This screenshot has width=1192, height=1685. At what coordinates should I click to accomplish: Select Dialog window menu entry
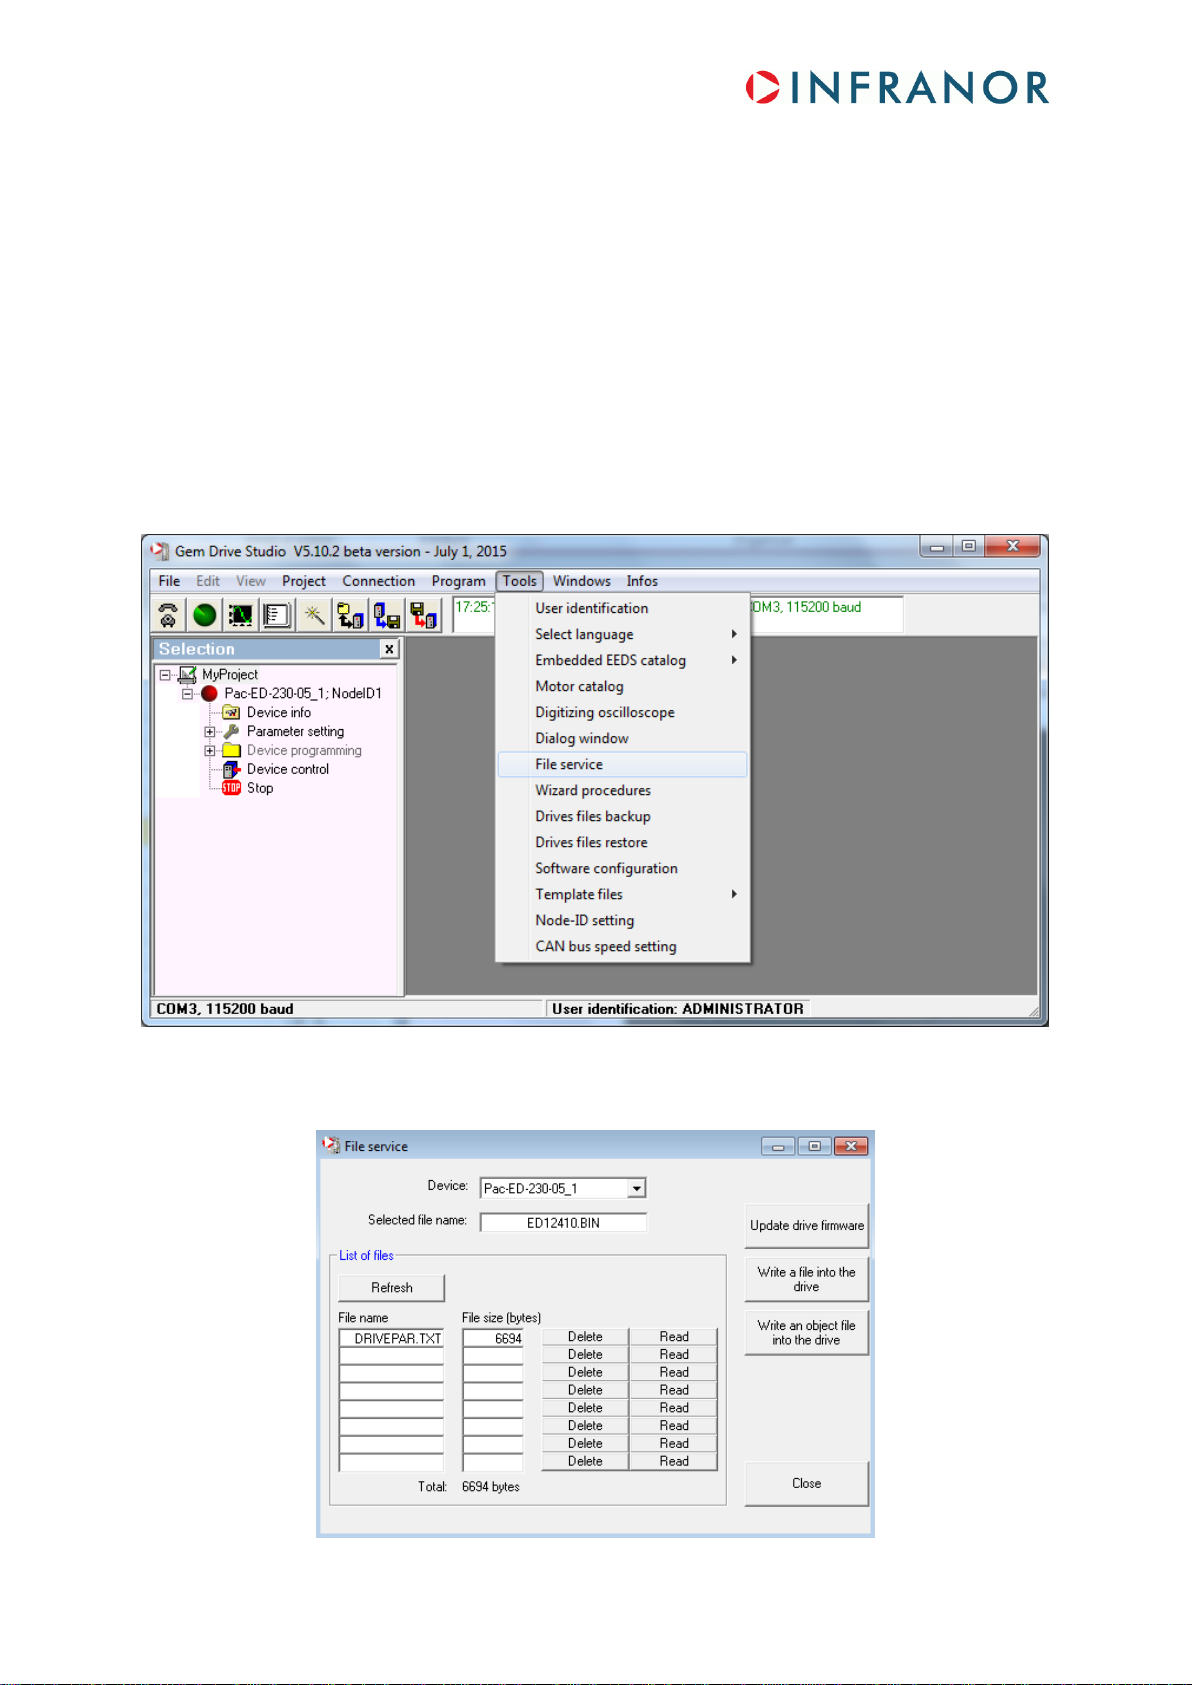[623, 738]
